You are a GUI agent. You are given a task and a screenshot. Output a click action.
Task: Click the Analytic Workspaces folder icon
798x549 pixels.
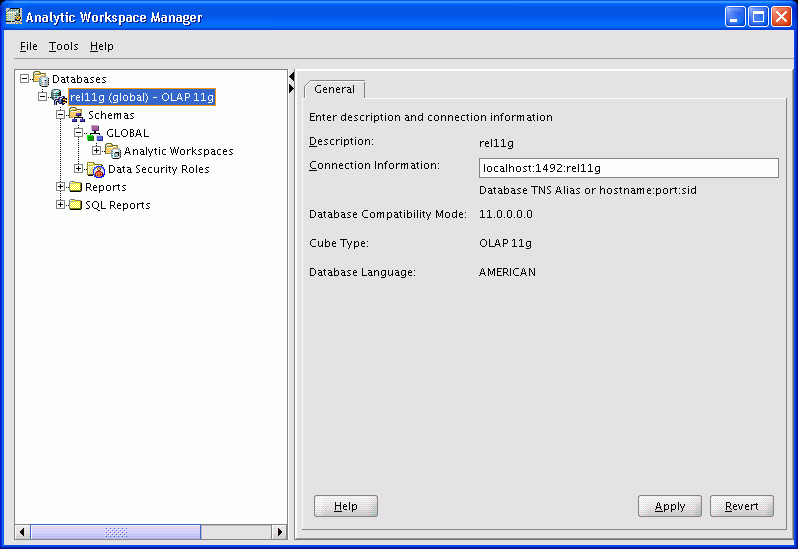point(113,151)
